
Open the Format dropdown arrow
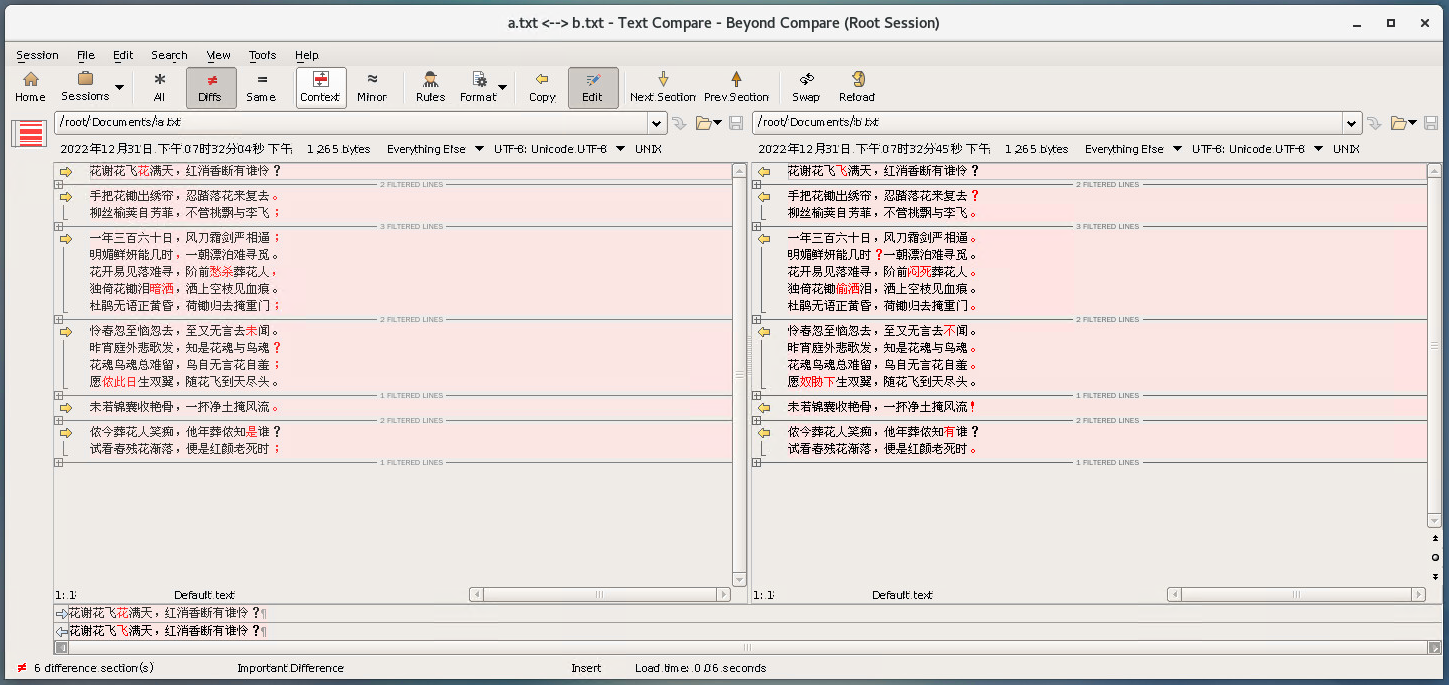click(x=503, y=88)
